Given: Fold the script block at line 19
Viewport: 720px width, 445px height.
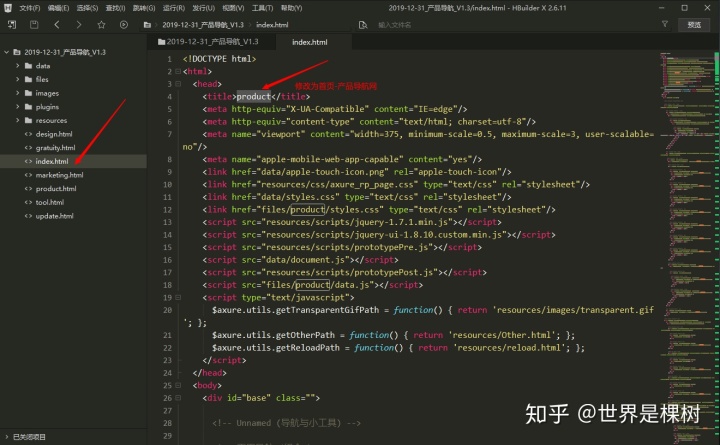Looking at the screenshot, I should click(x=178, y=298).
